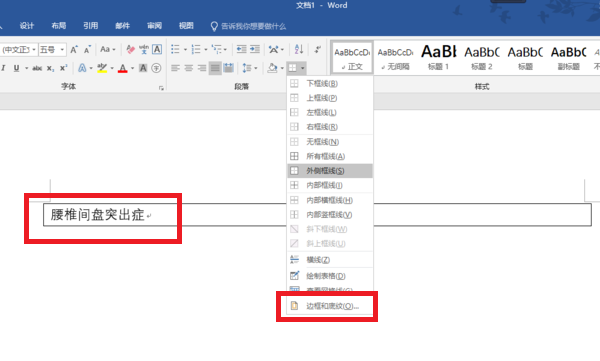
Task: Expand the font color dropdown arrow
Action: coord(132,69)
